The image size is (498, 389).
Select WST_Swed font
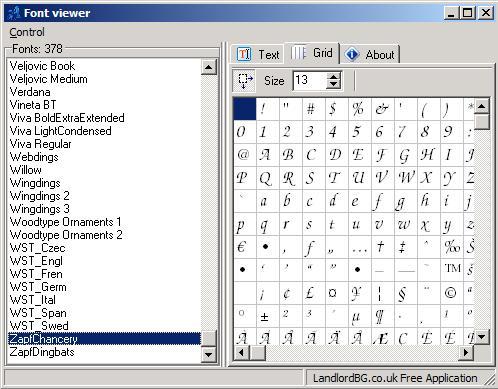[39, 326]
